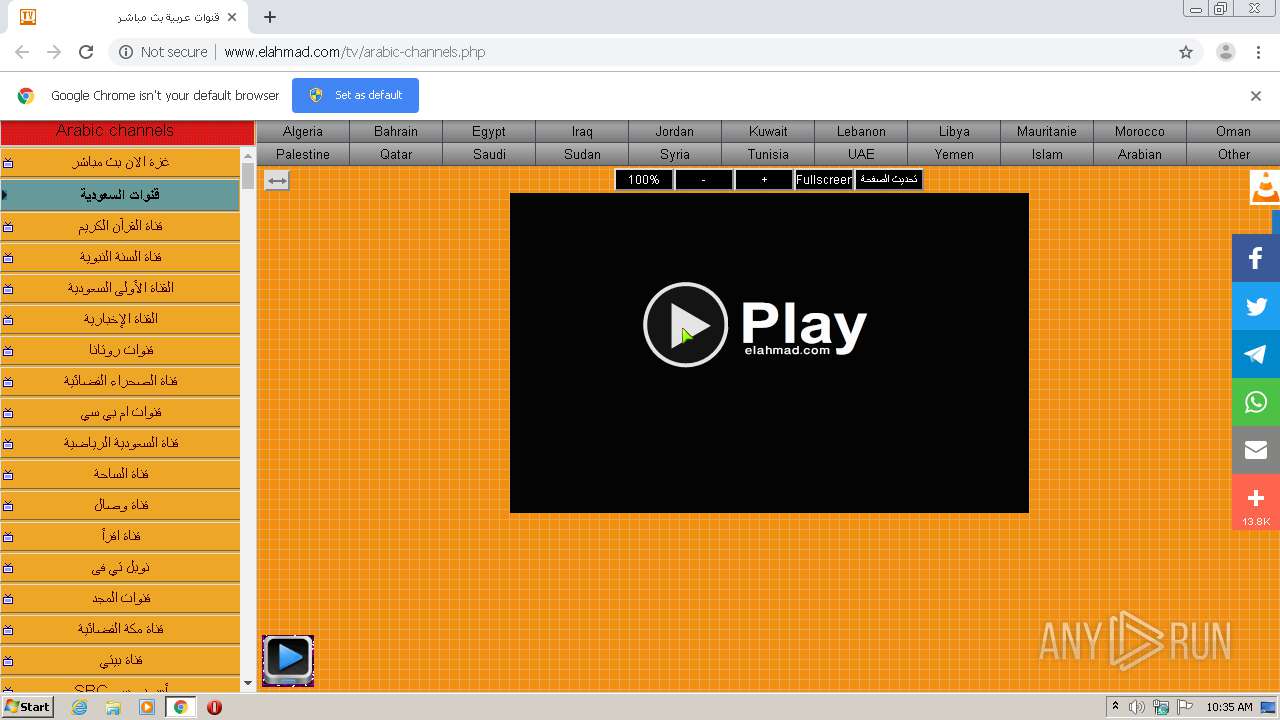Bookmark this page with the star icon
The image size is (1280, 720).
coord(1186,52)
